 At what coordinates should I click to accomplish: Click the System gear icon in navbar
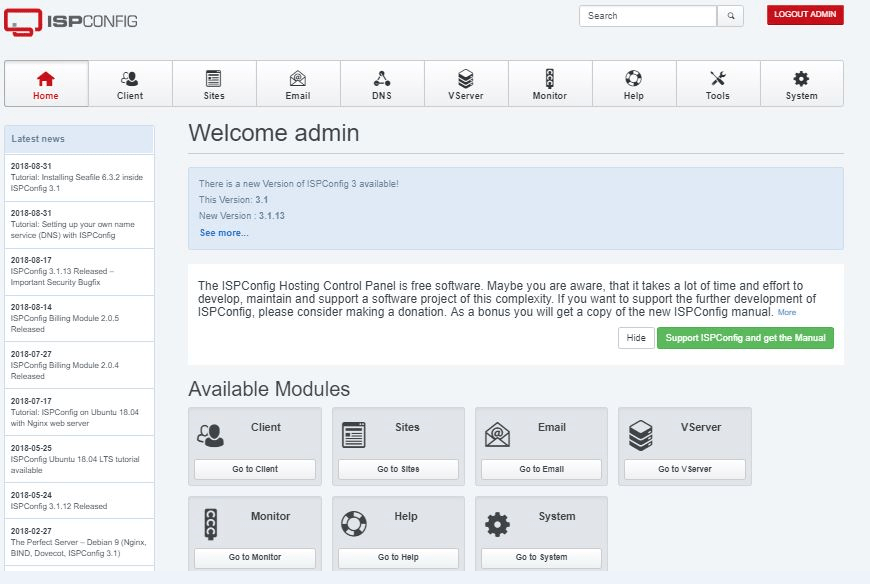[801, 78]
